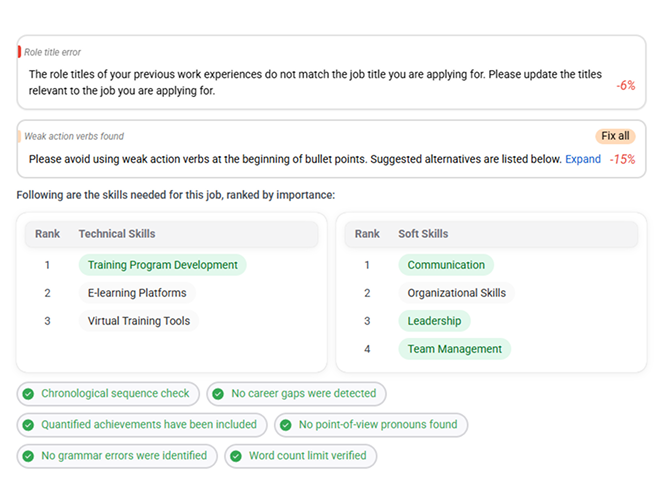Click the Quantified achievements have been included badge
The width and height of the screenshot is (667, 500).
142,425
